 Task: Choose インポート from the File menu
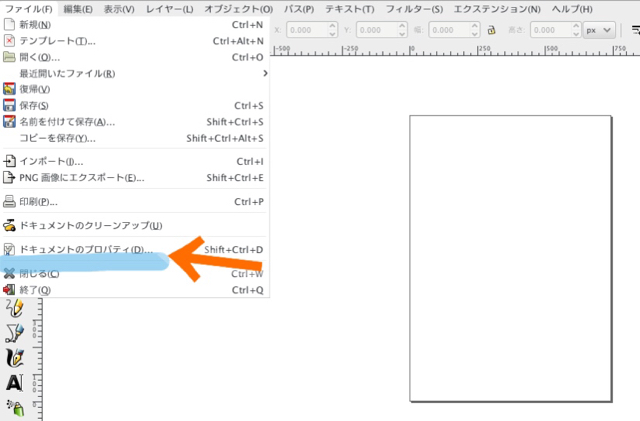click(51, 161)
